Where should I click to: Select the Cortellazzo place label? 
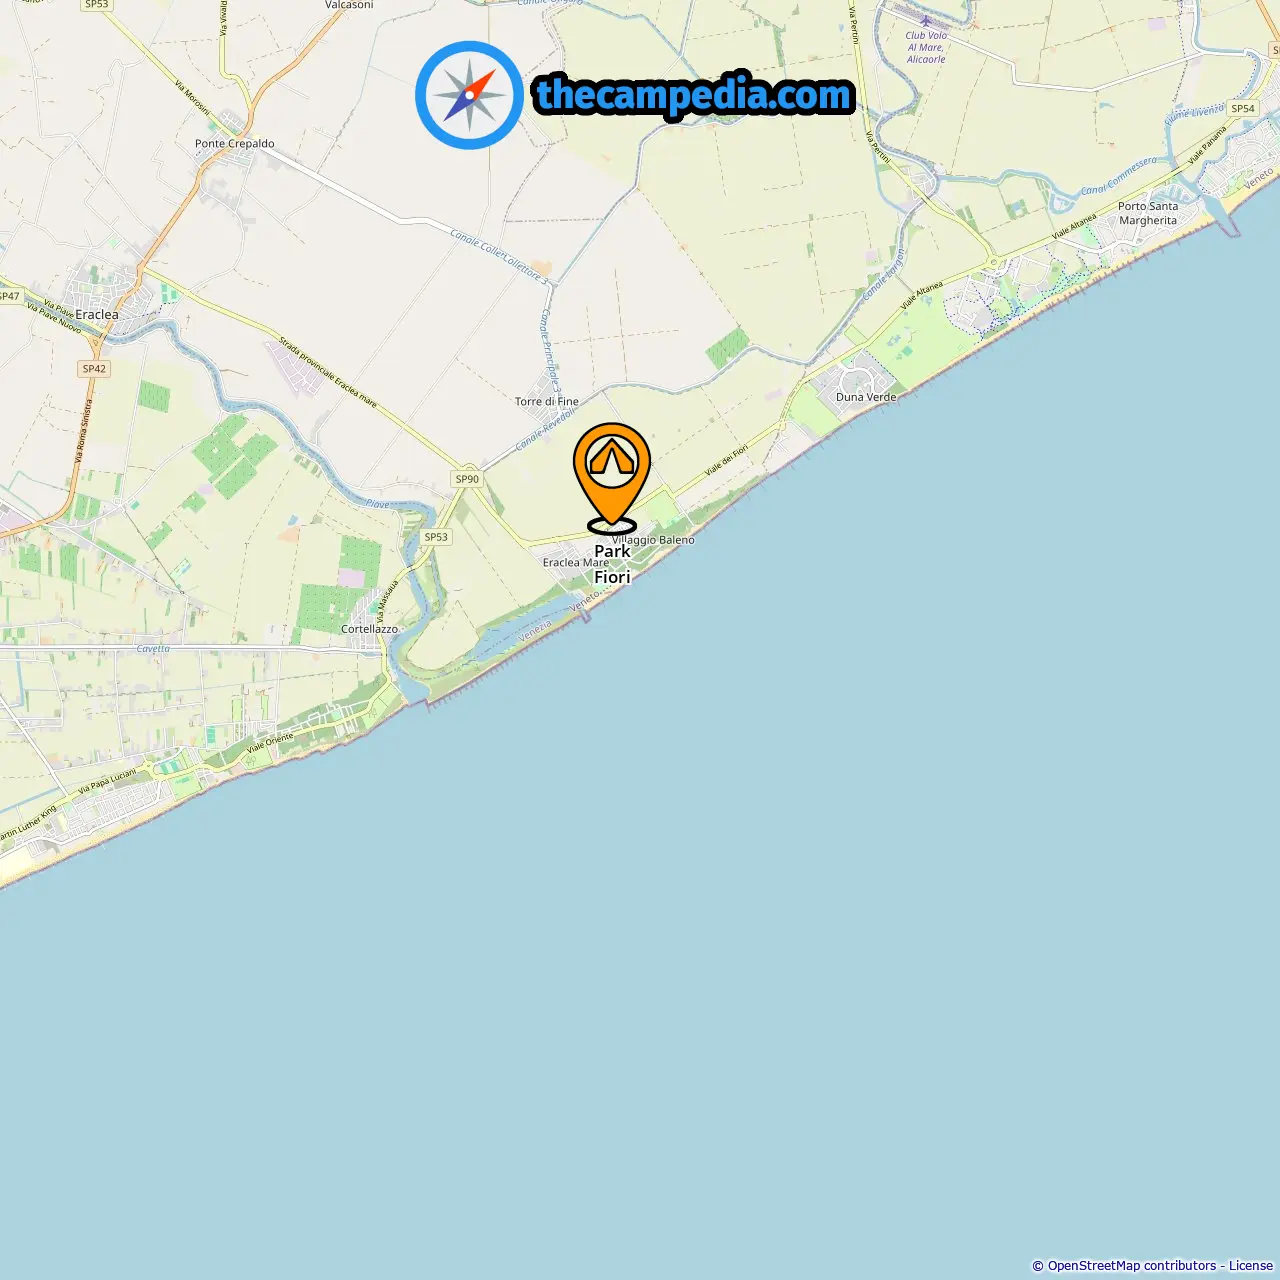point(369,629)
